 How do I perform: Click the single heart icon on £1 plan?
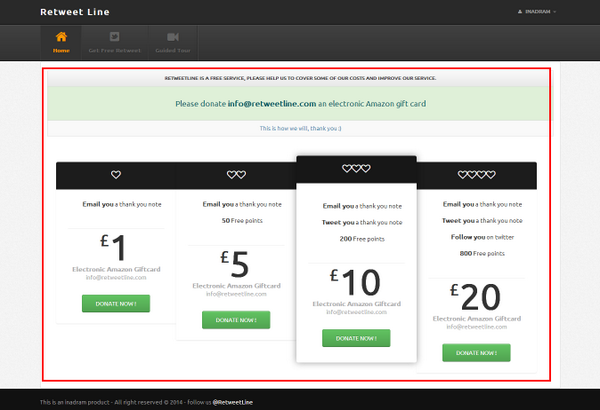pyautogui.click(x=116, y=175)
